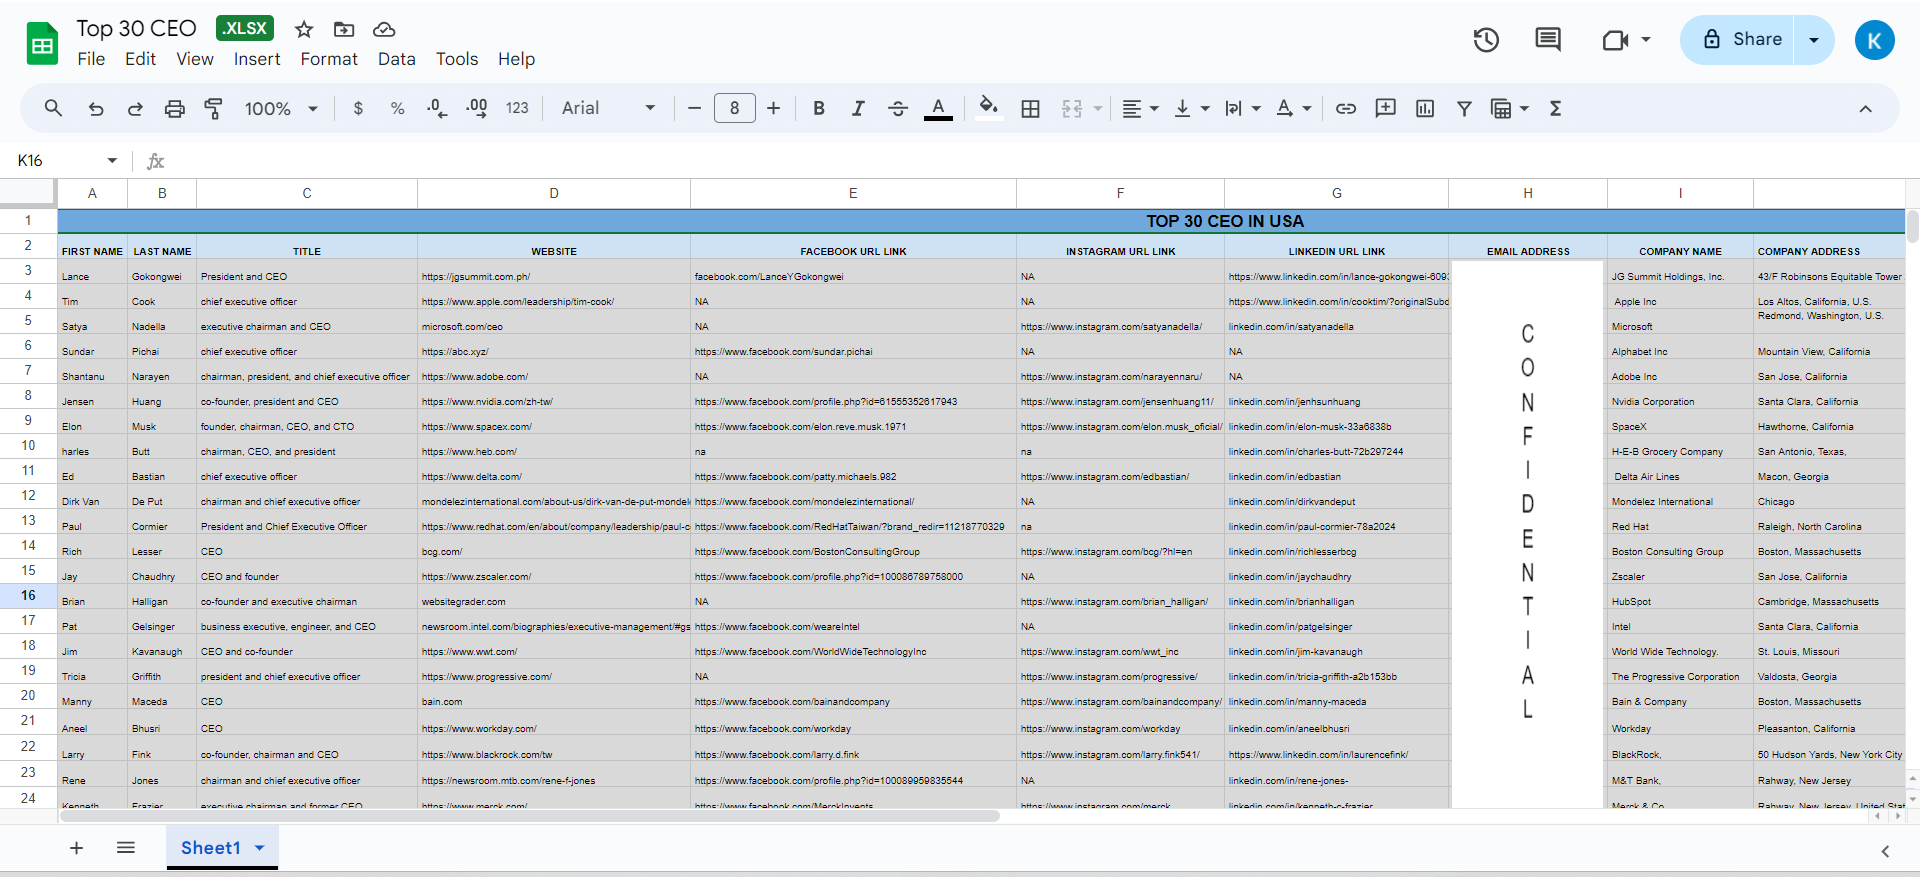Open the Tools menu
The height and width of the screenshot is (877, 1920).
pyautogui.click(x=457, y=59)
